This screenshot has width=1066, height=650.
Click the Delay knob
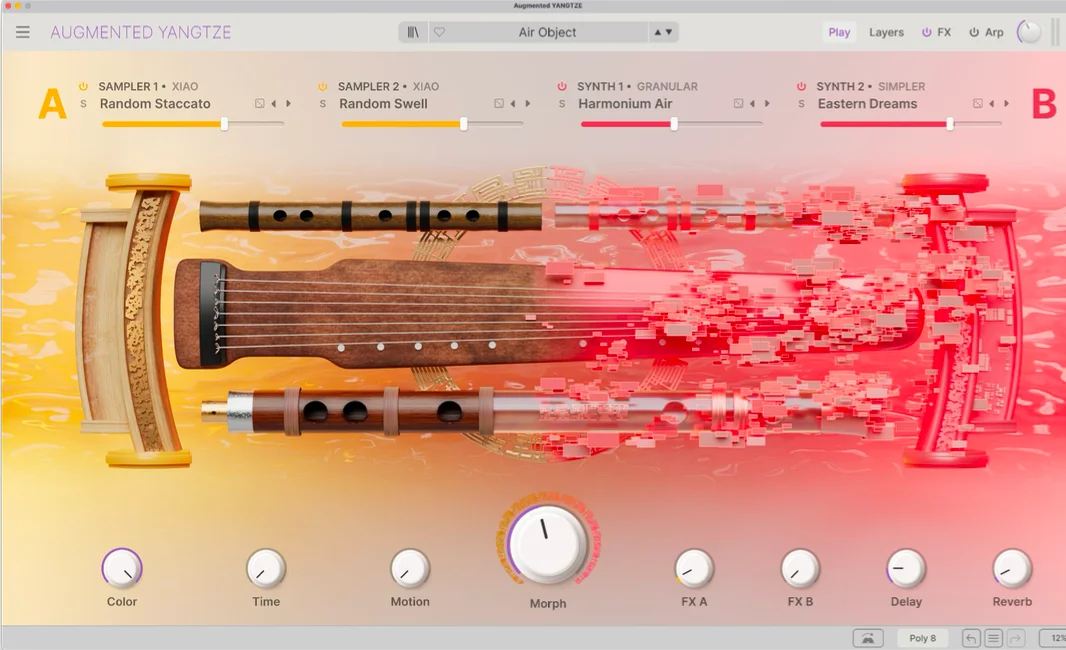[906, 568]
